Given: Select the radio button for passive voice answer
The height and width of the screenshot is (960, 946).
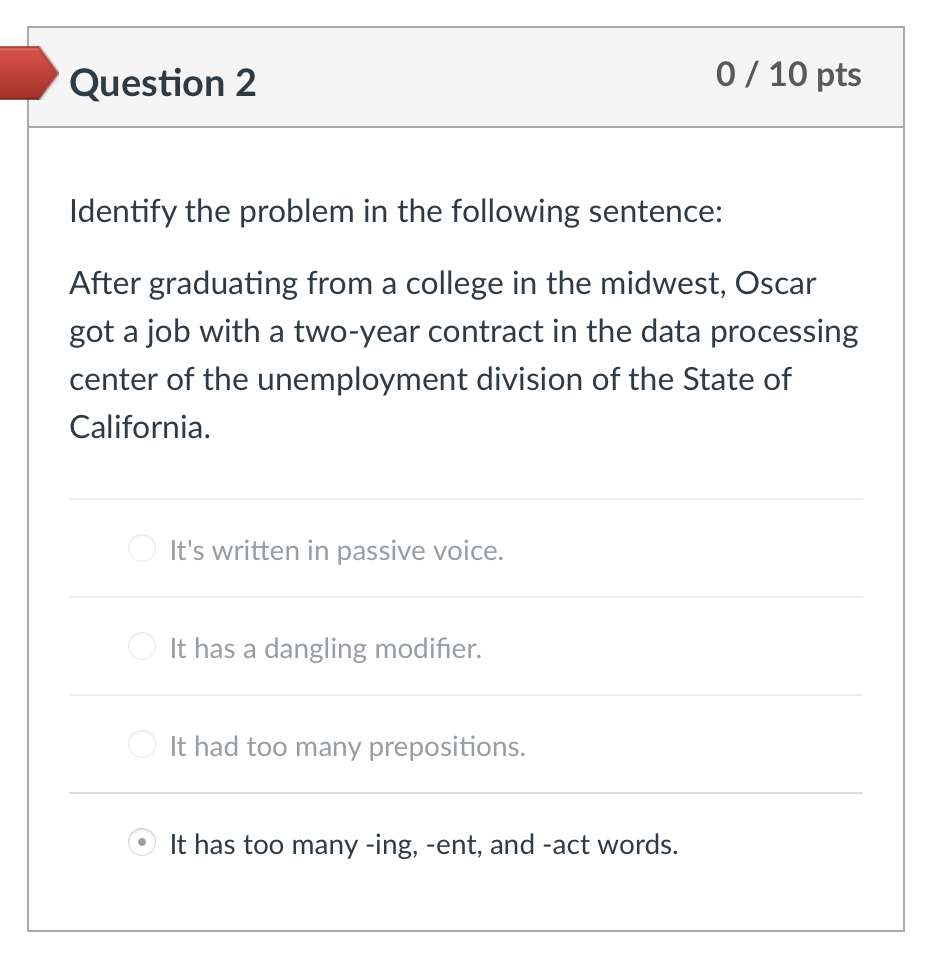Looking at the screenshot, I should click(x=142, y=548).
